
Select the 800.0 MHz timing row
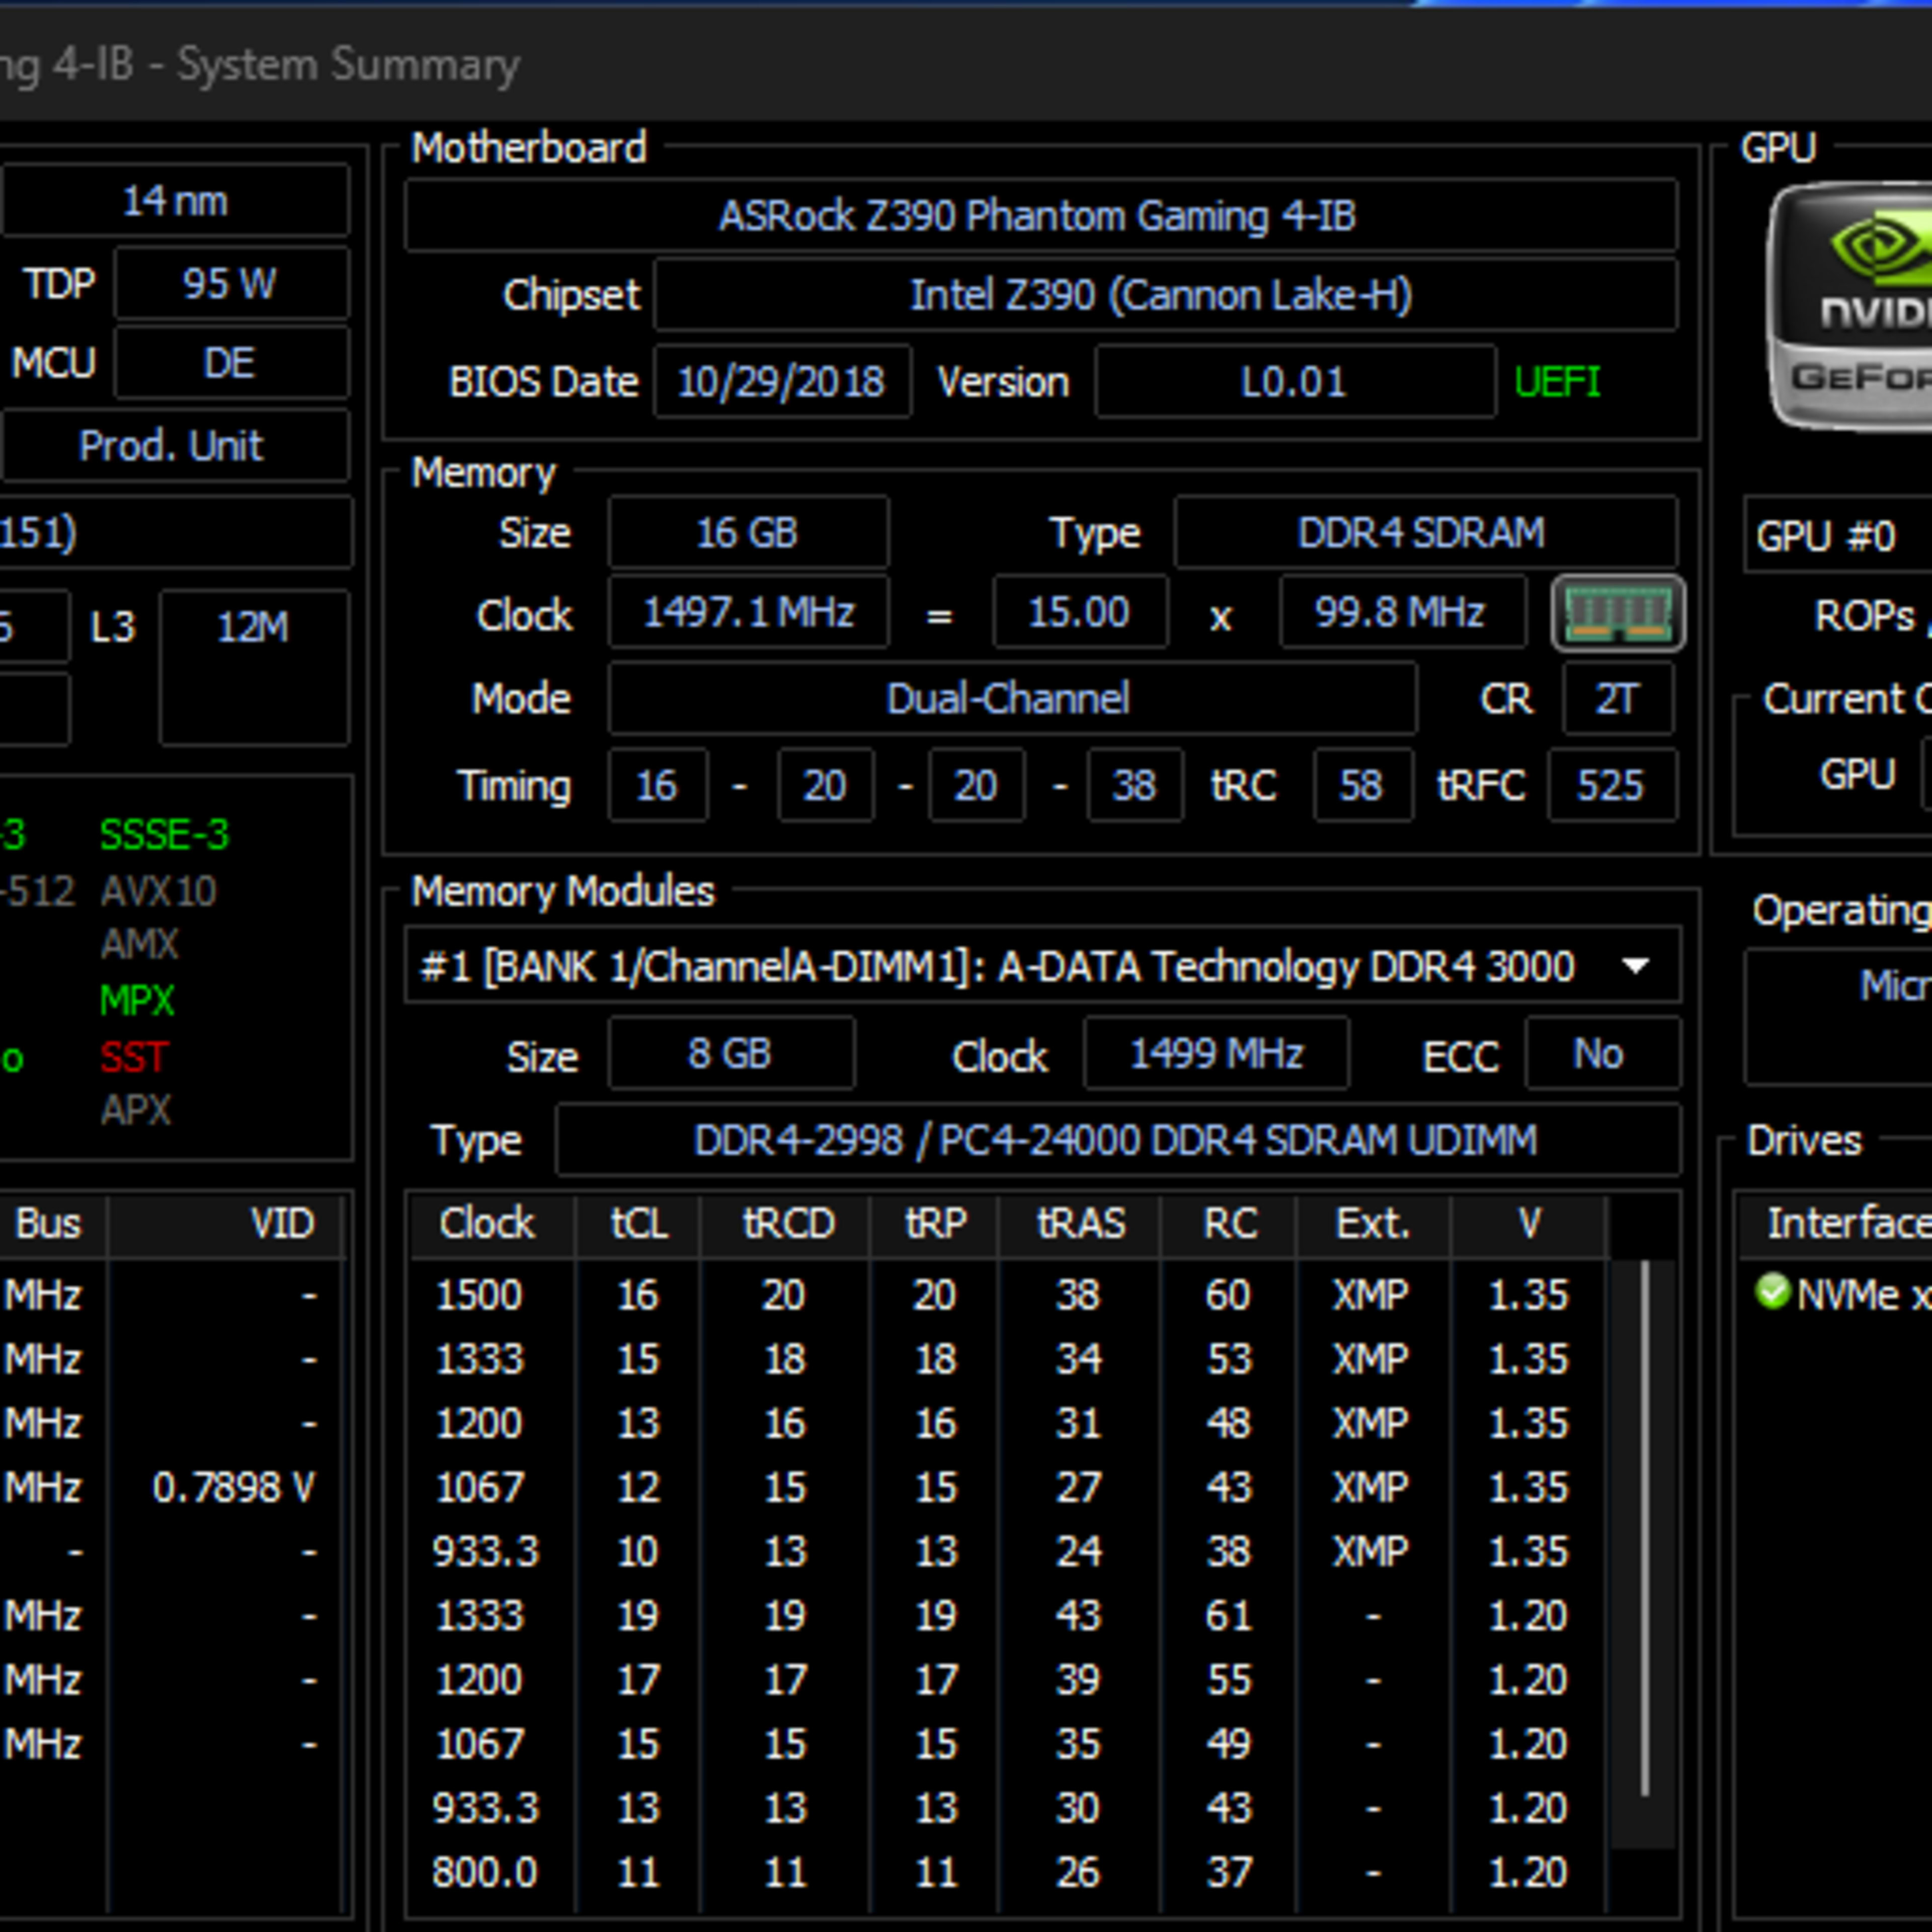pyautogui.click(x=1008, y=1872)
